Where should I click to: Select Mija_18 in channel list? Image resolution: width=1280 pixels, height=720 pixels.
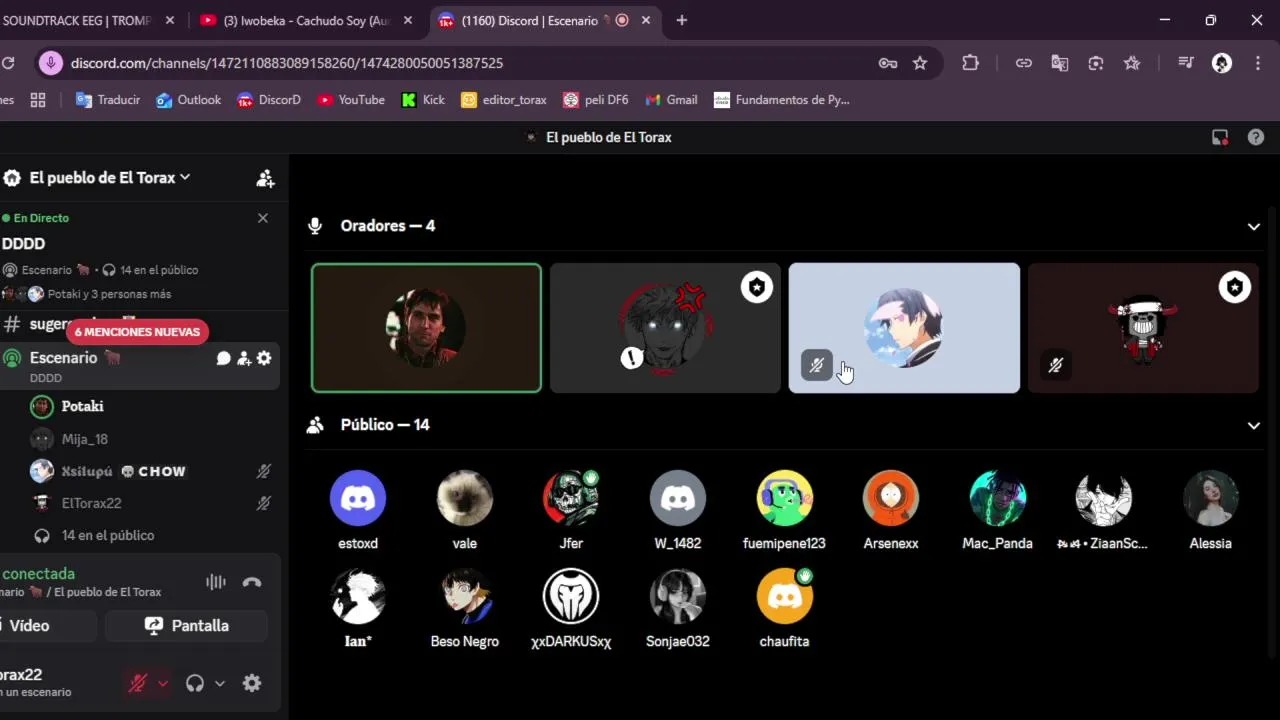84,439
